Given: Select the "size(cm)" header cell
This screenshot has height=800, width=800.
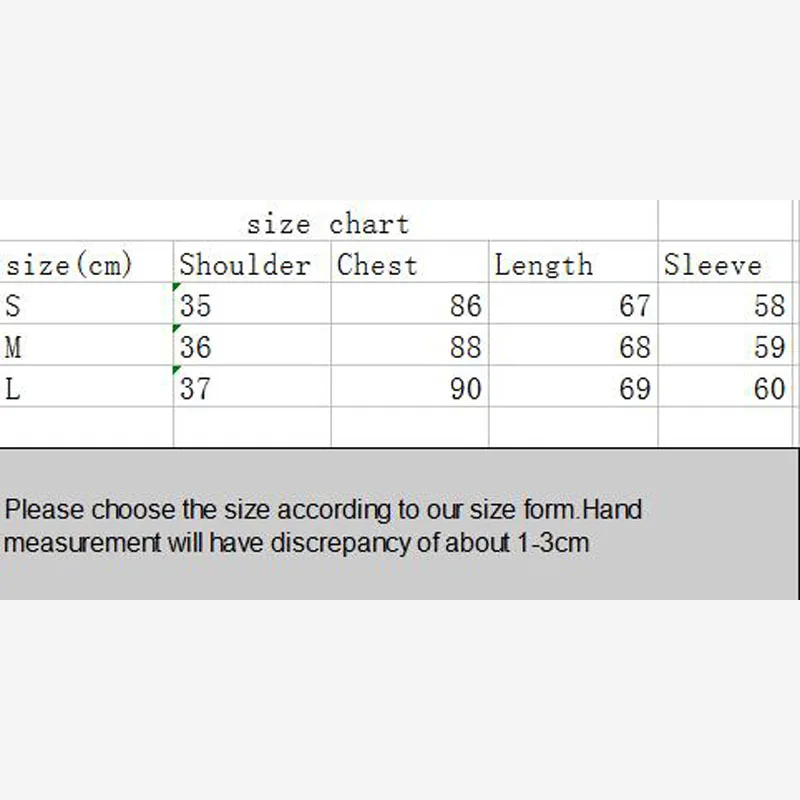Looking at the screenshot, I should [86, 265].
